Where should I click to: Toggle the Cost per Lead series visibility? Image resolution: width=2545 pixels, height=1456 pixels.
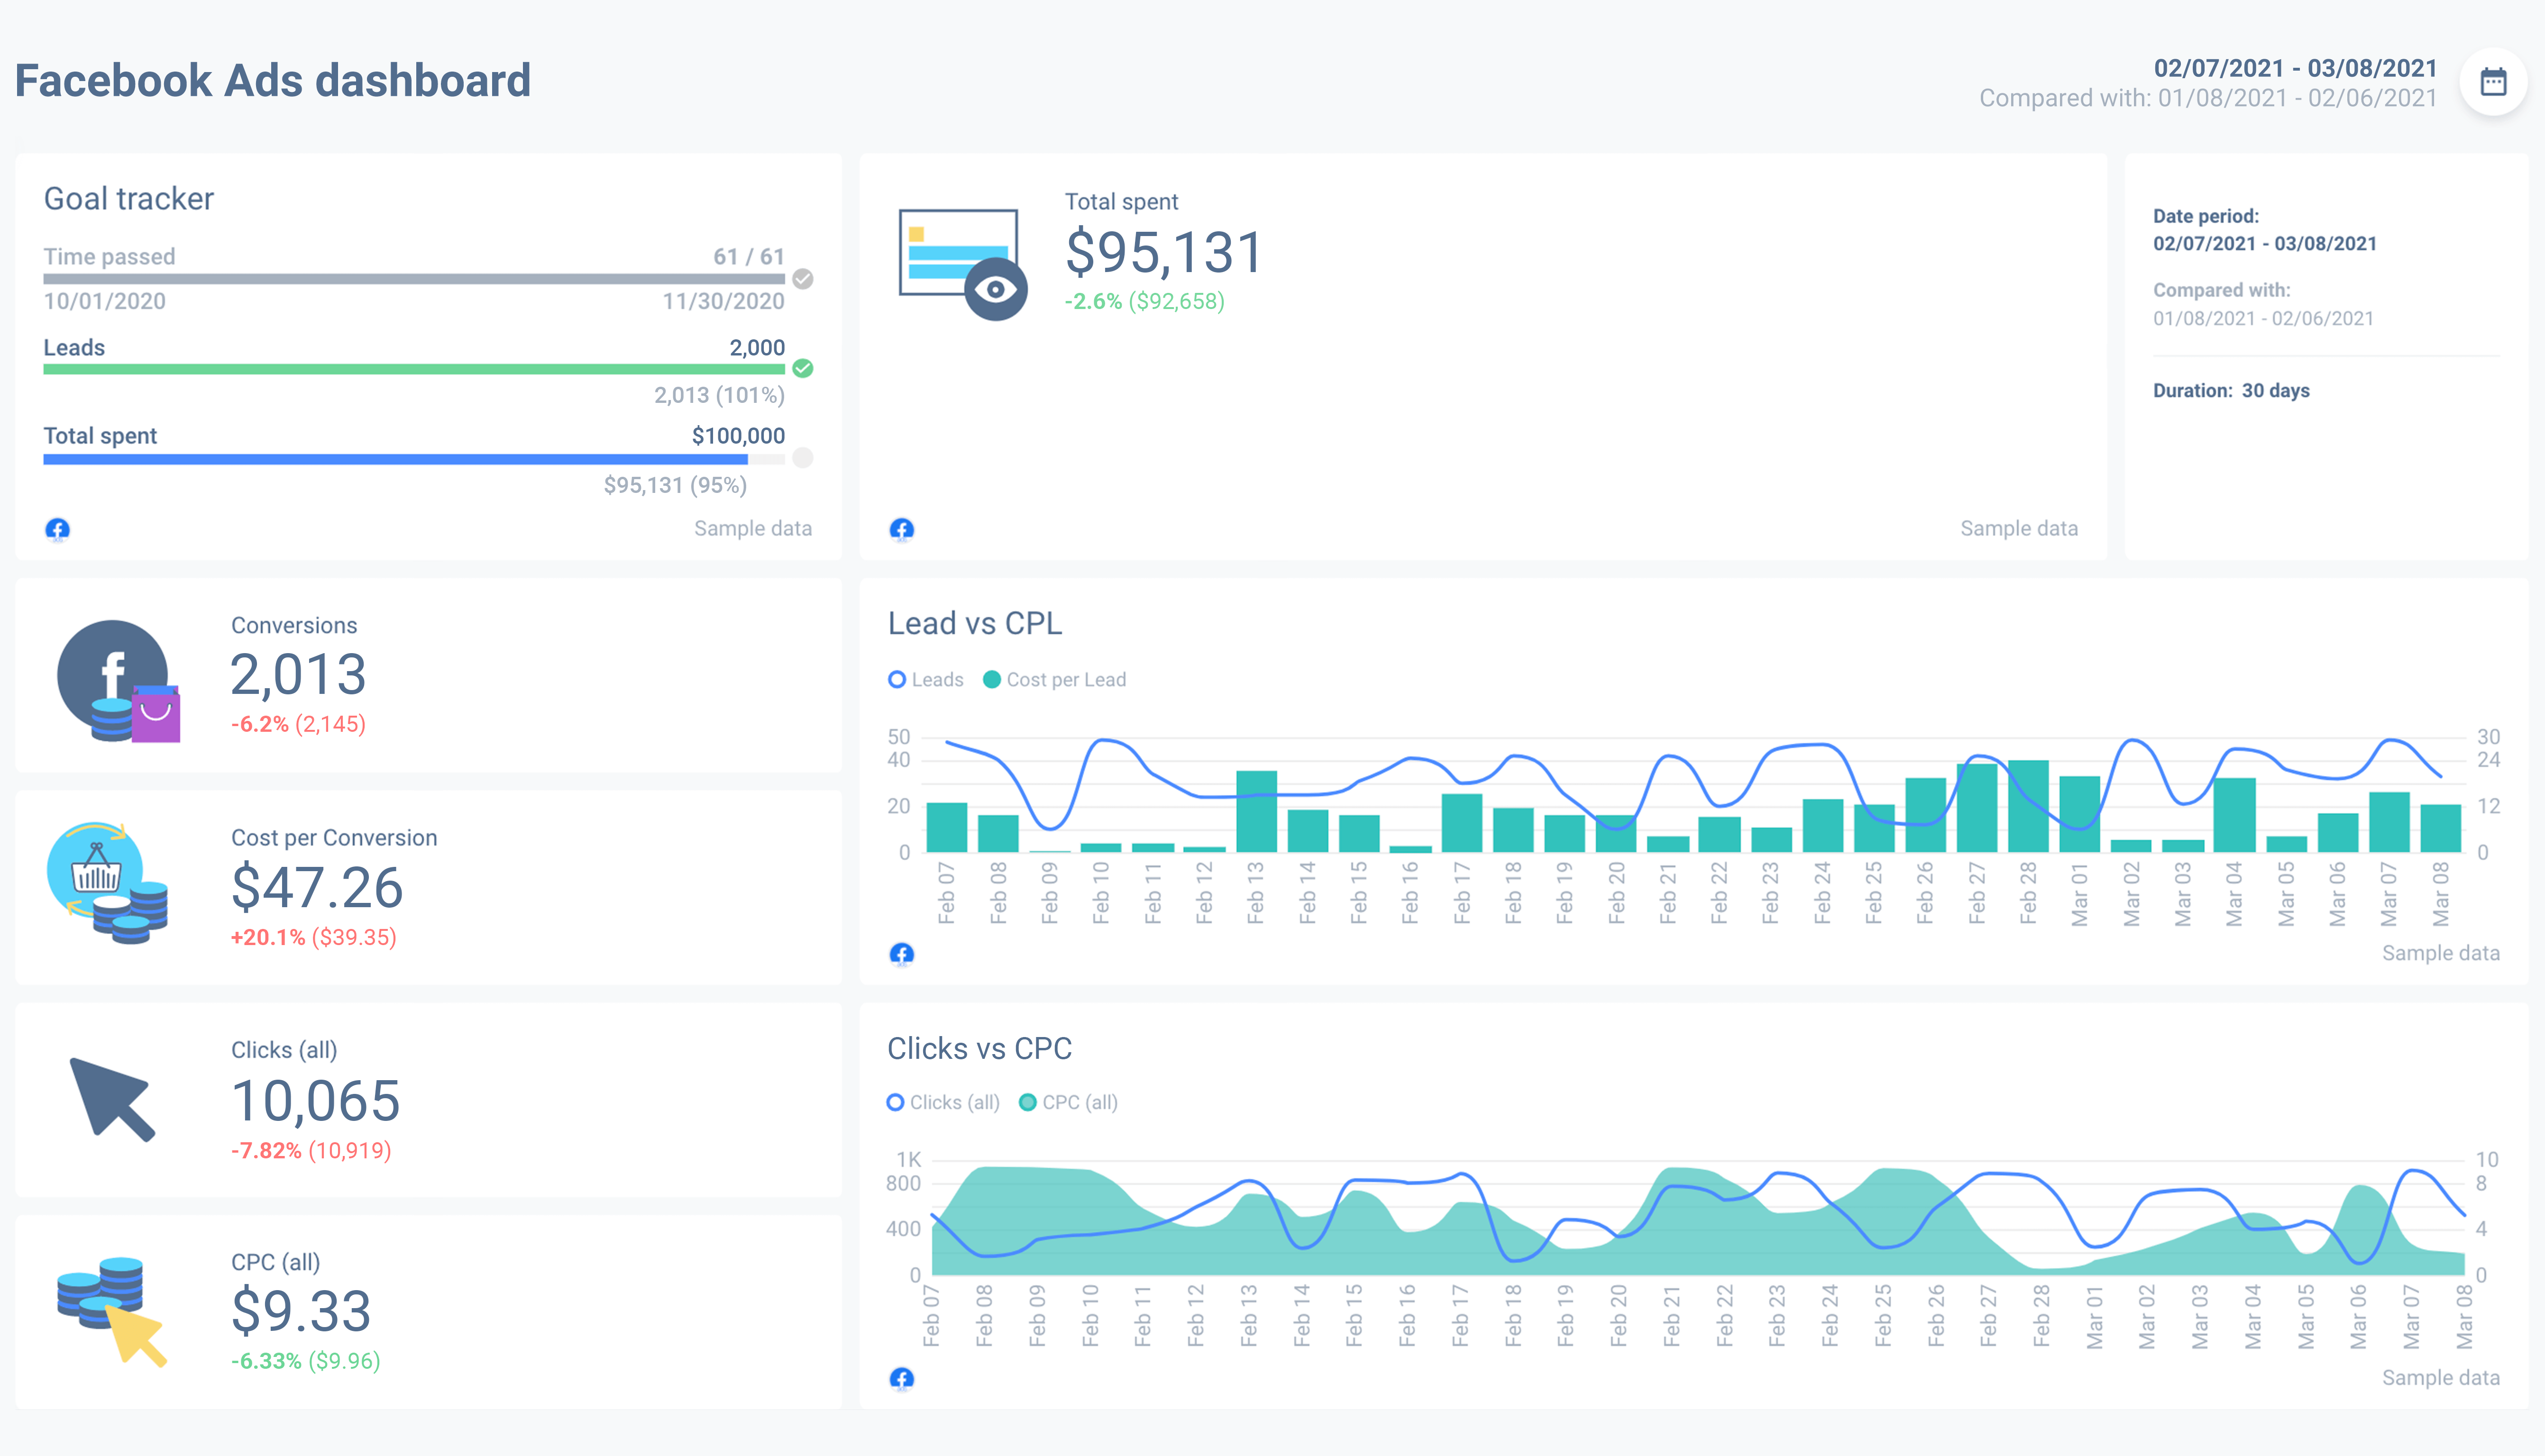point(1055,679)
